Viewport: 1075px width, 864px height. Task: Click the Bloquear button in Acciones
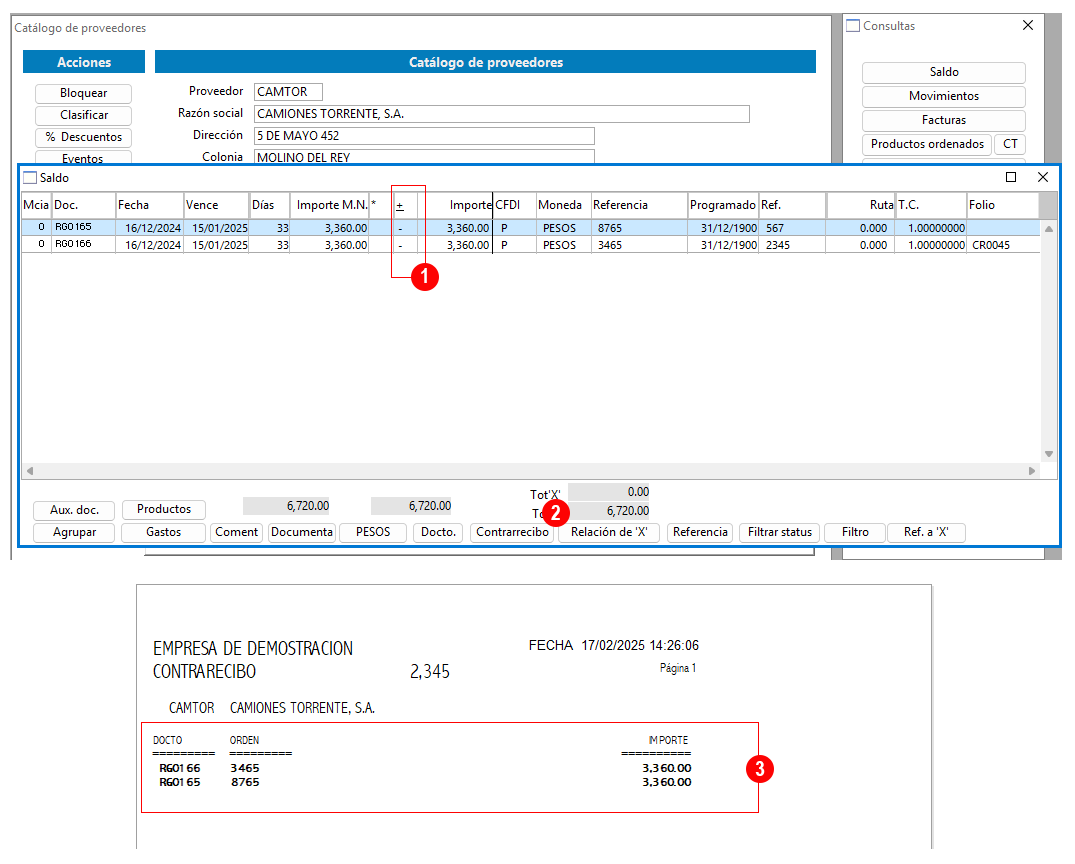pos(83,93)
